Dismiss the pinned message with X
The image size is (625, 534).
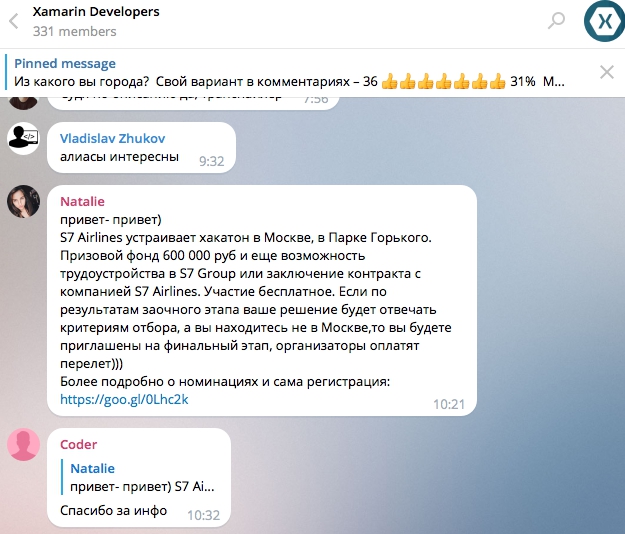point(607,72)
